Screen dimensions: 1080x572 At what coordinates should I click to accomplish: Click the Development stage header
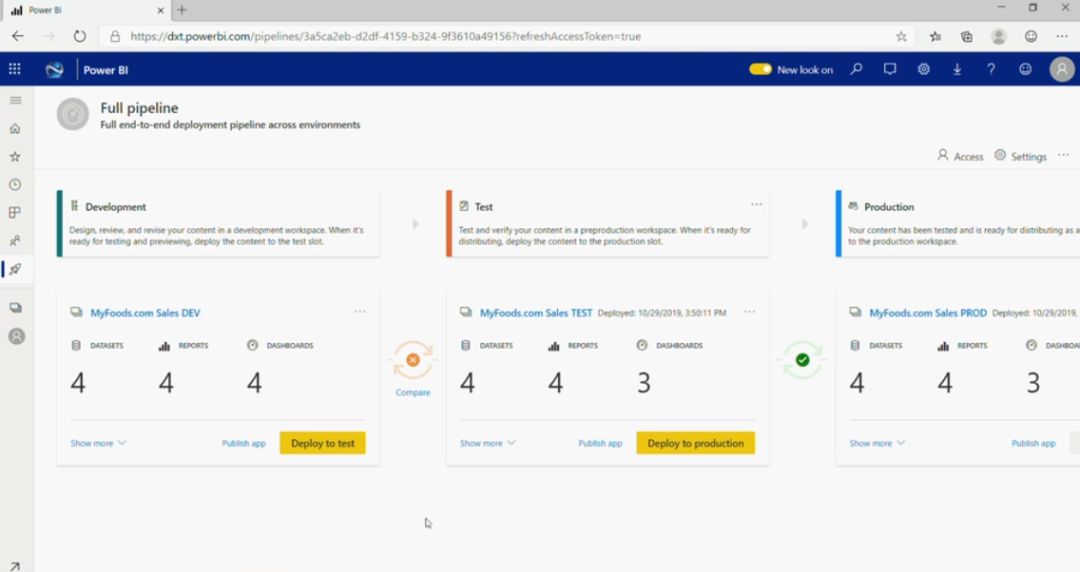click(x=218, y=223)
